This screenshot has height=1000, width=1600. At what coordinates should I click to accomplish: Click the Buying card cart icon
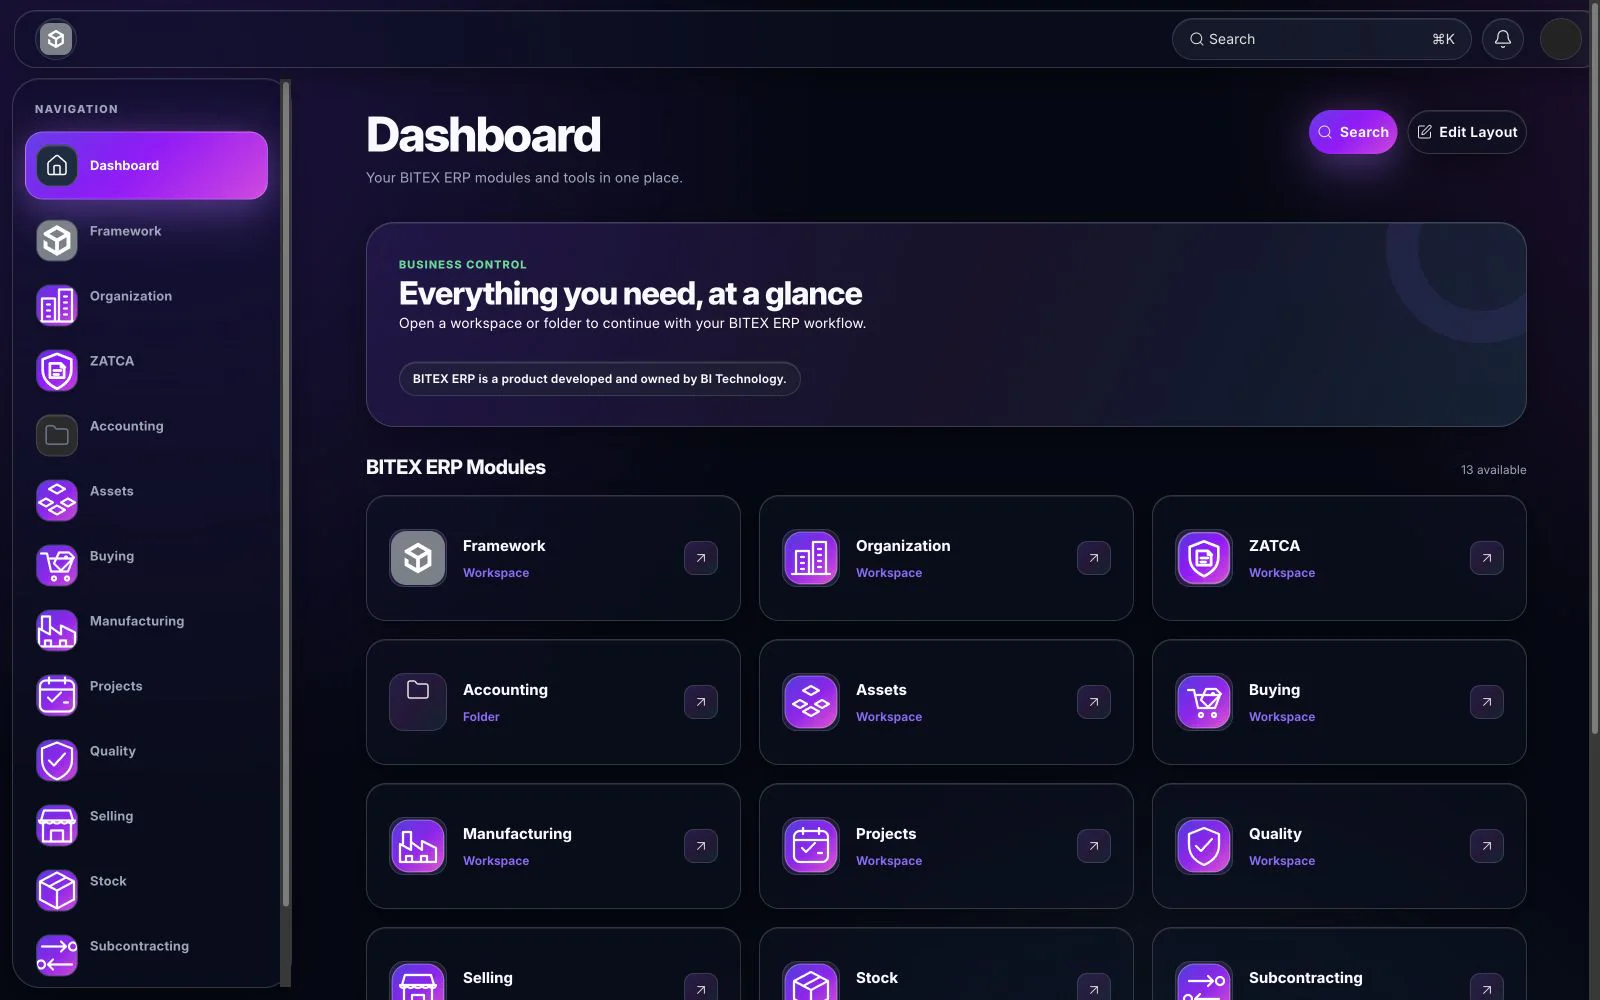[x=1204, y=702]
